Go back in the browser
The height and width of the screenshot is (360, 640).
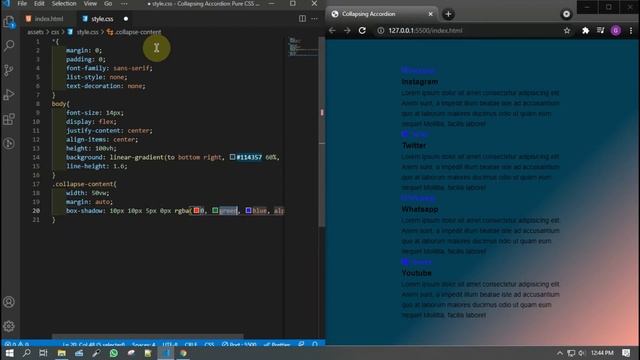(332, 31)
